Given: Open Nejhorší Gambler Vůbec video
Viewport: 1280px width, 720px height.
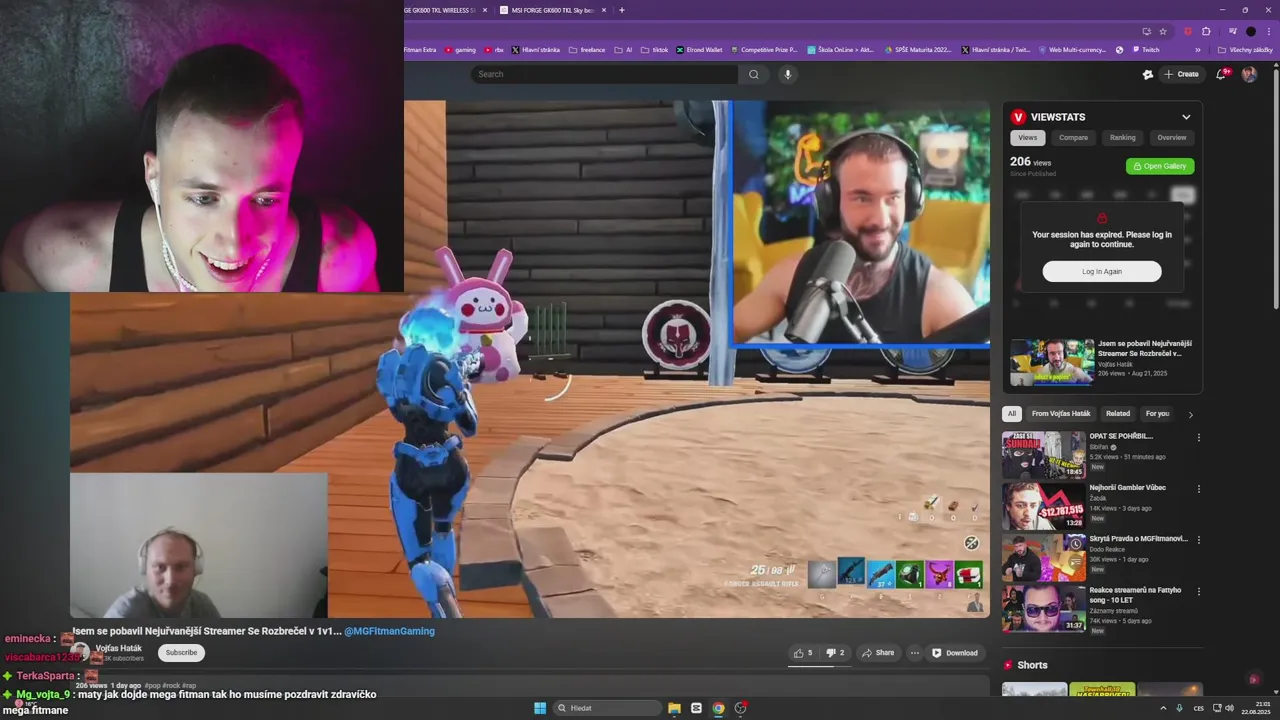Looking at the screenshot, I should click(1044, 506).
